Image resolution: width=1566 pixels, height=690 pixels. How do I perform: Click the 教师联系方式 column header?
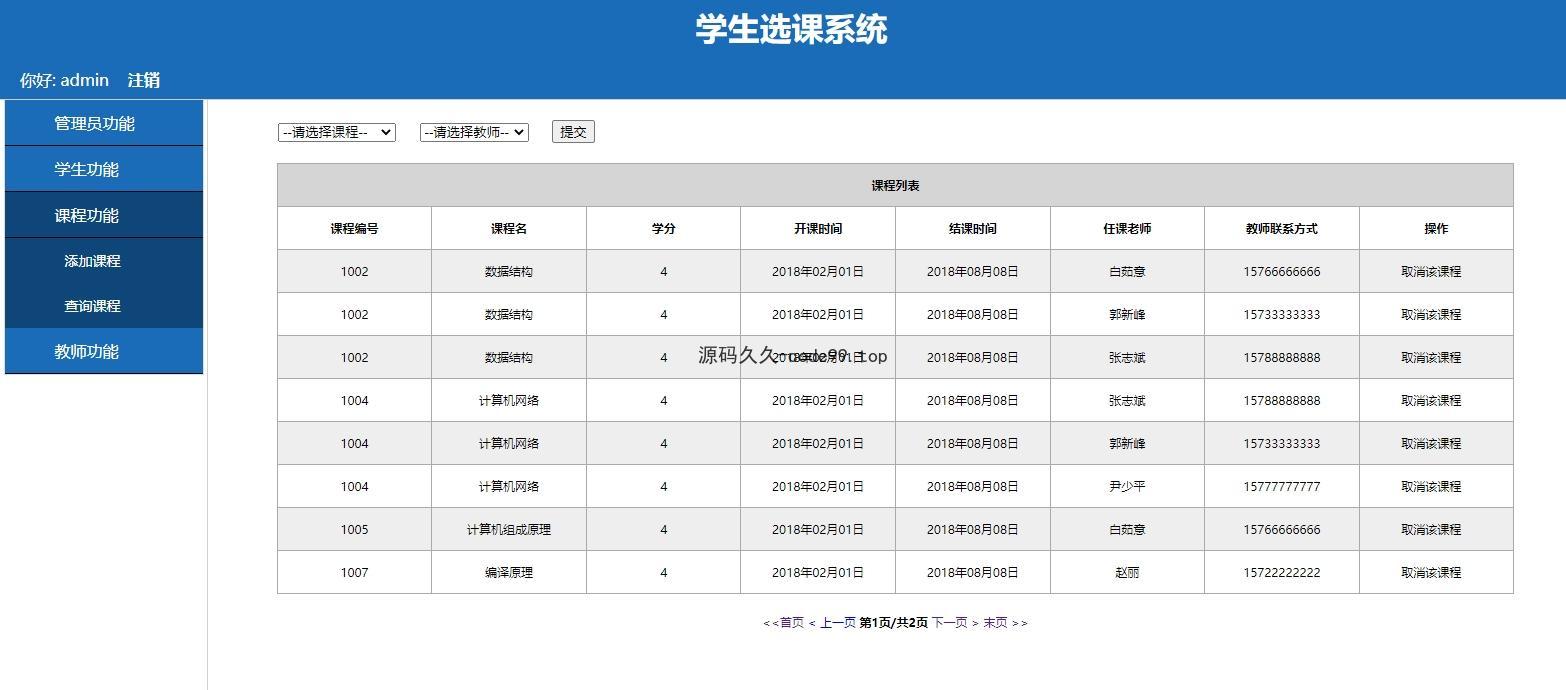tap(1282, 229)
